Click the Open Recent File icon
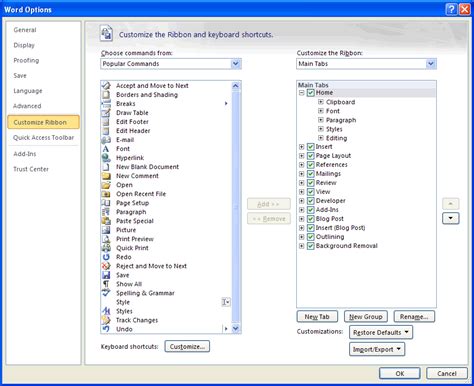The height and width of the screenshot is (386, 474). [x=106, y=194]
